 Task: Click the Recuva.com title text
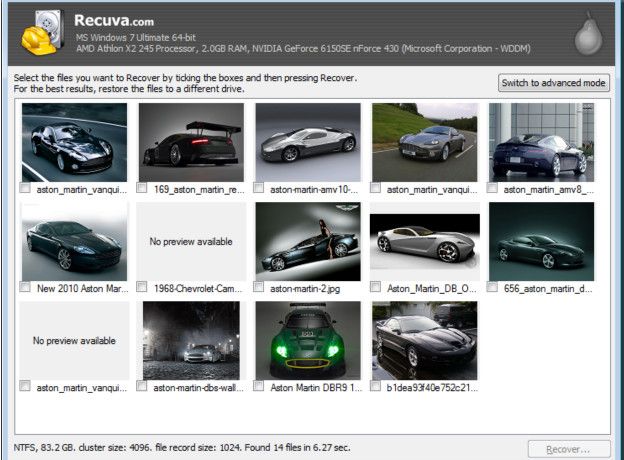click(x=114, y=20)
